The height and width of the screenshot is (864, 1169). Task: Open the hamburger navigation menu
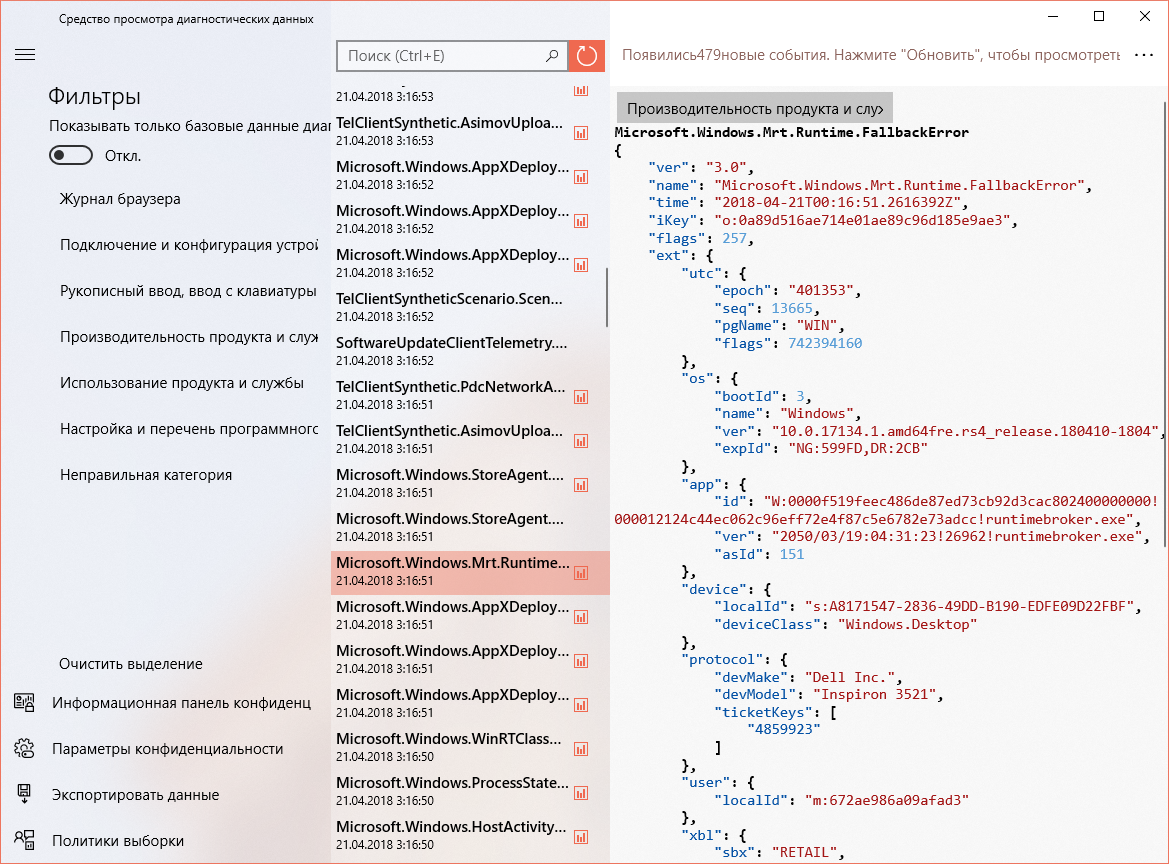pyautogui.click(x=25, y=54)
